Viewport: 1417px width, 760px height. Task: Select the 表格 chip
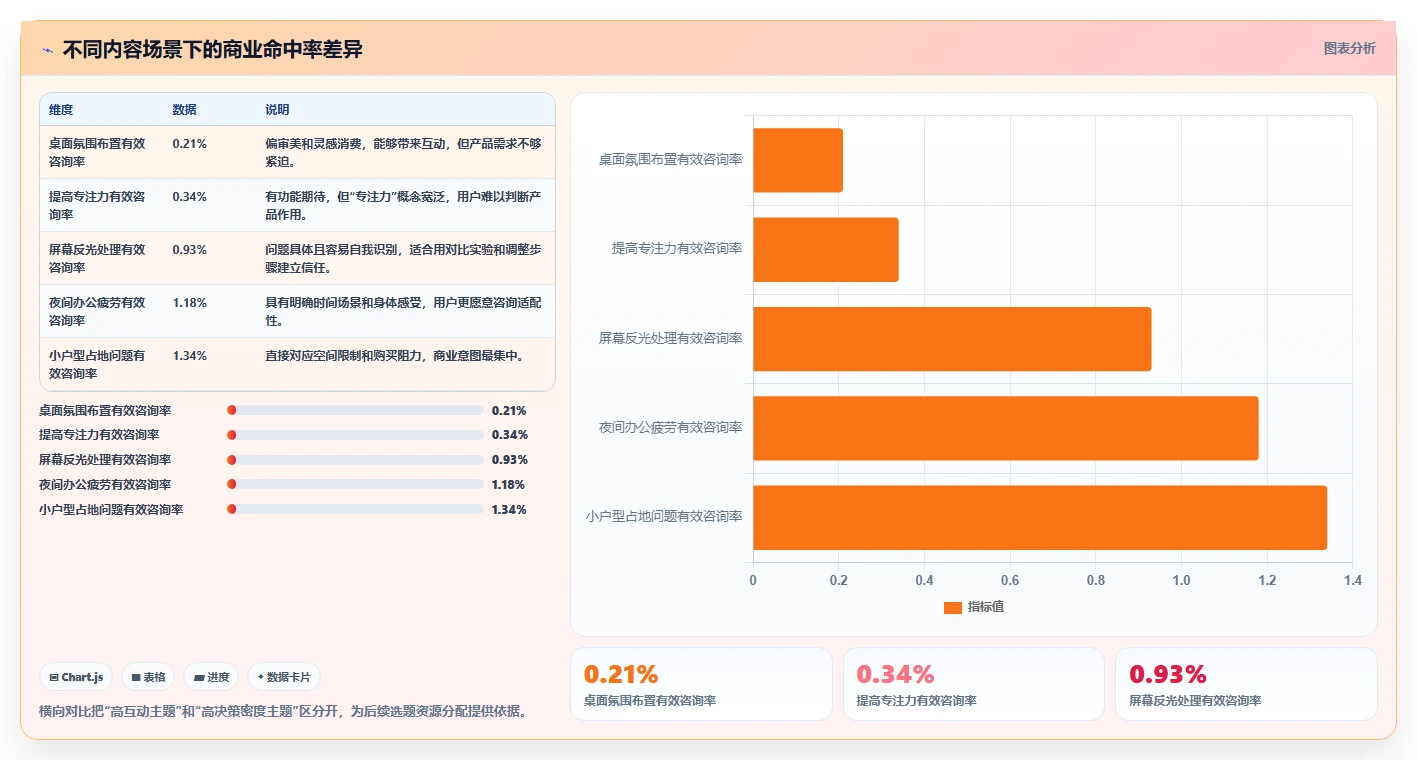tap(148, 677)
